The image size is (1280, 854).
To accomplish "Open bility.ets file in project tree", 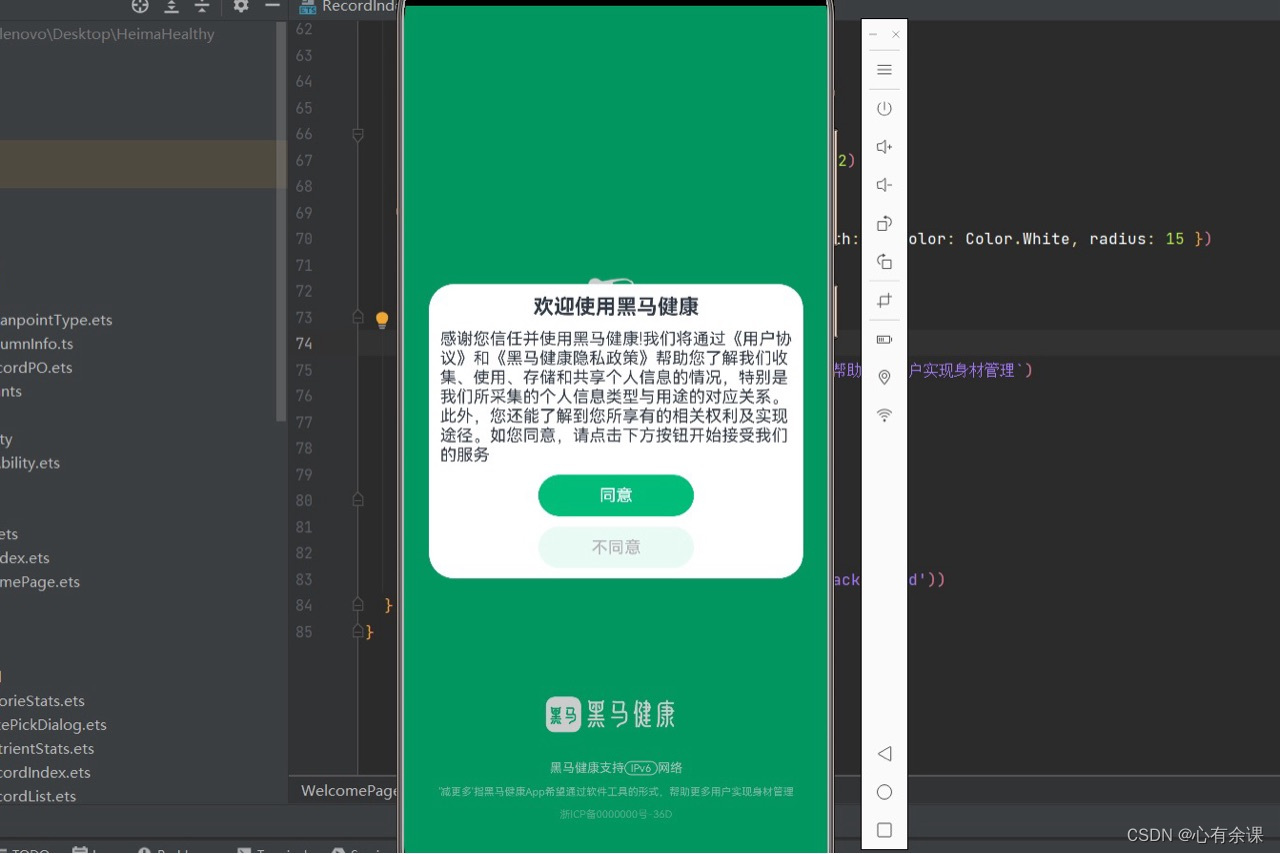I will [30, 463].
